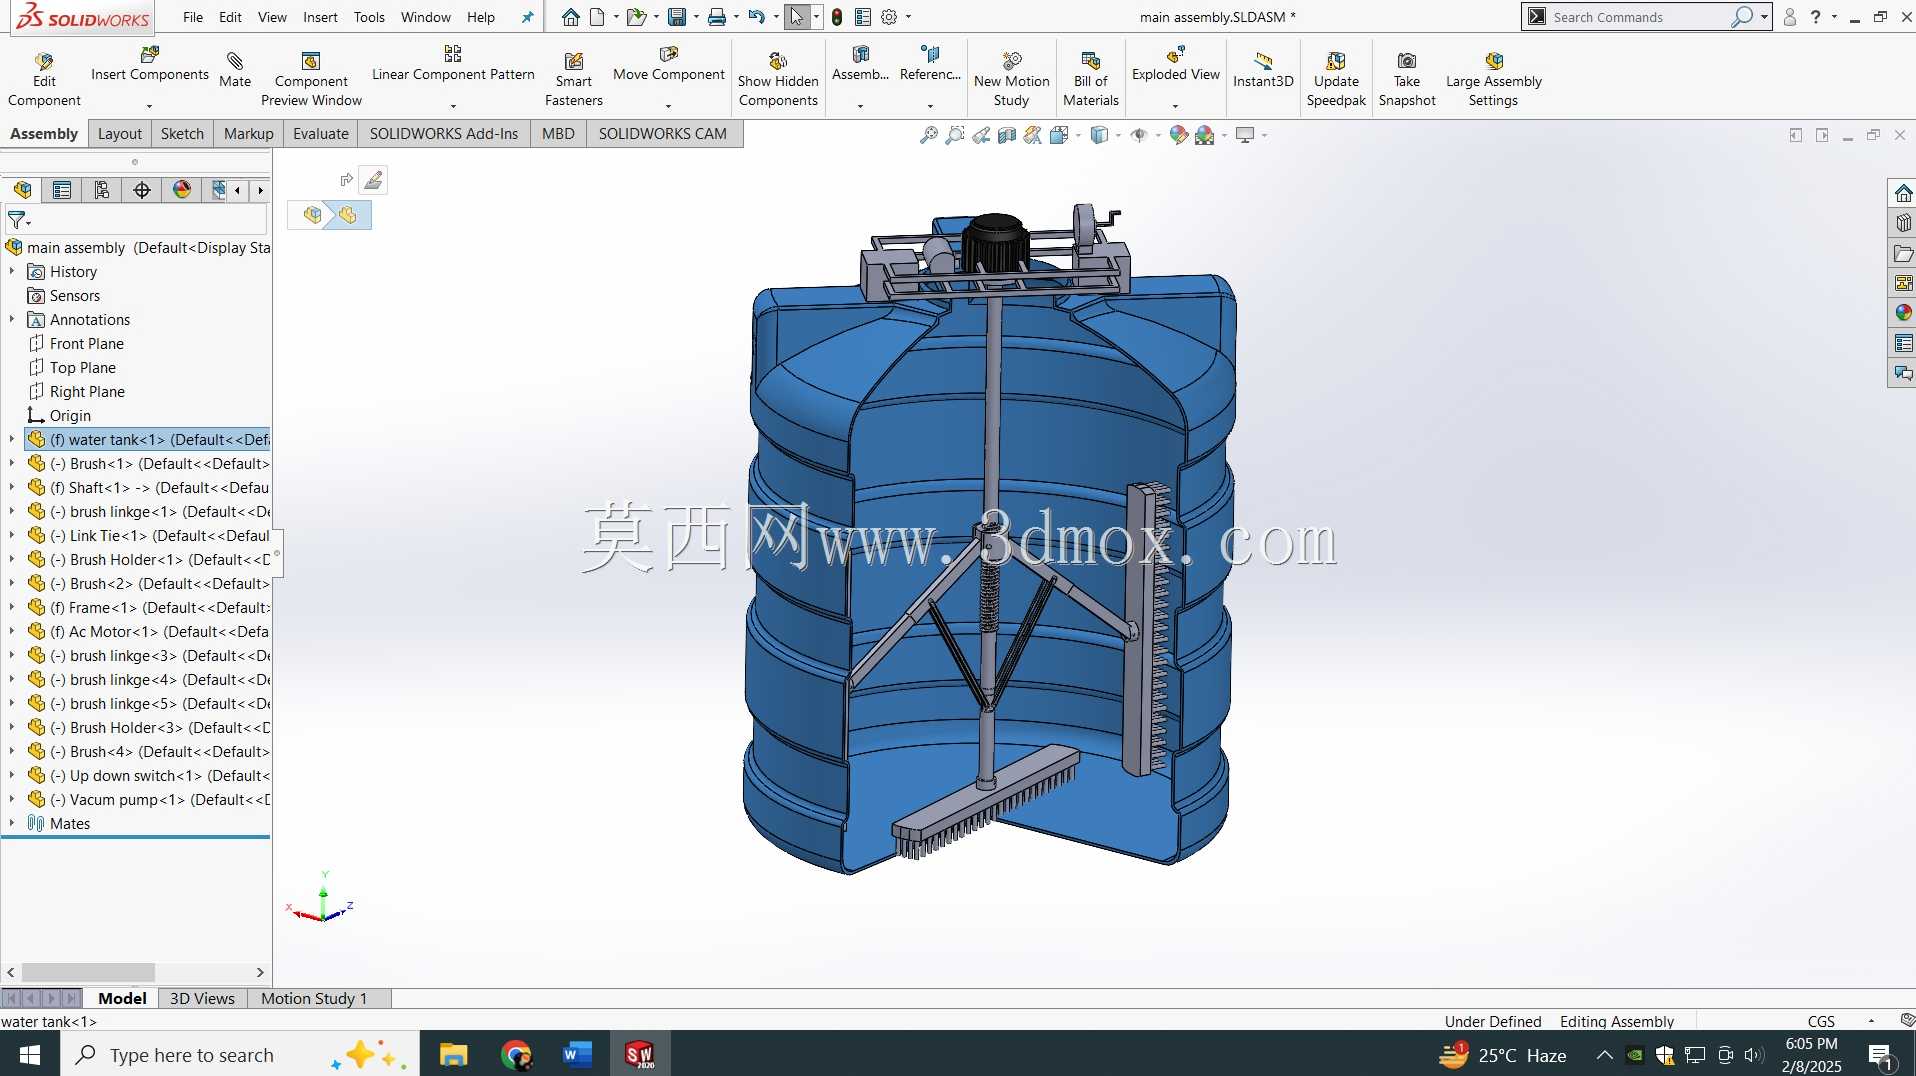Select the Move Component tool
Screen dimensions: 1916x1076
[668, 66]
